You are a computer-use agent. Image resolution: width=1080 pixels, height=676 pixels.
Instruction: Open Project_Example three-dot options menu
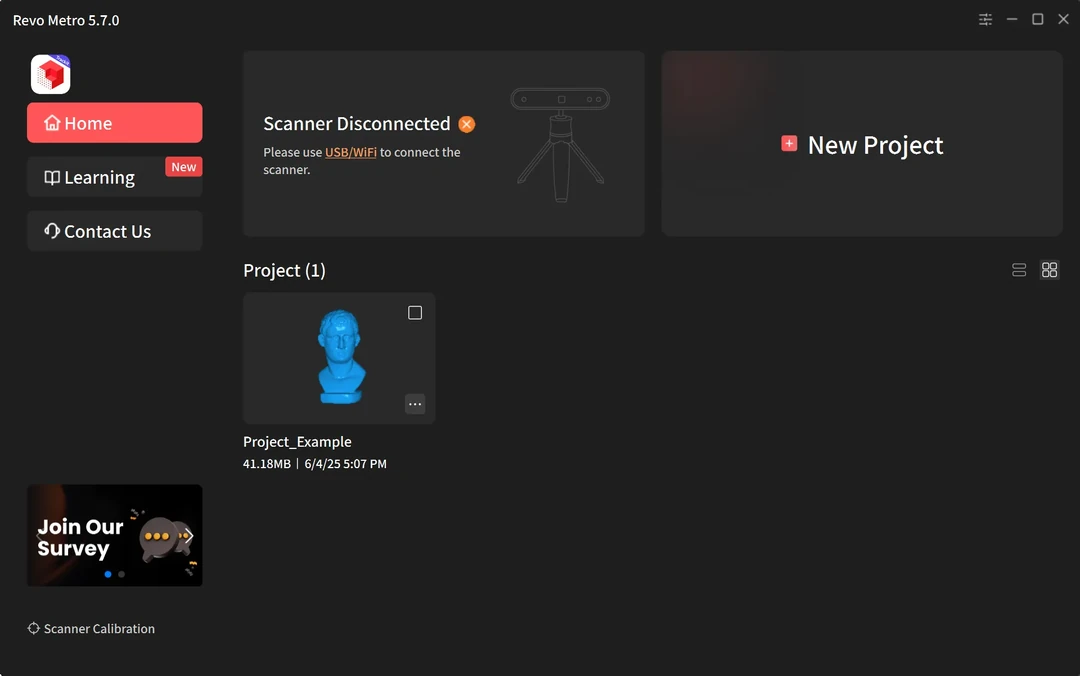415,404
